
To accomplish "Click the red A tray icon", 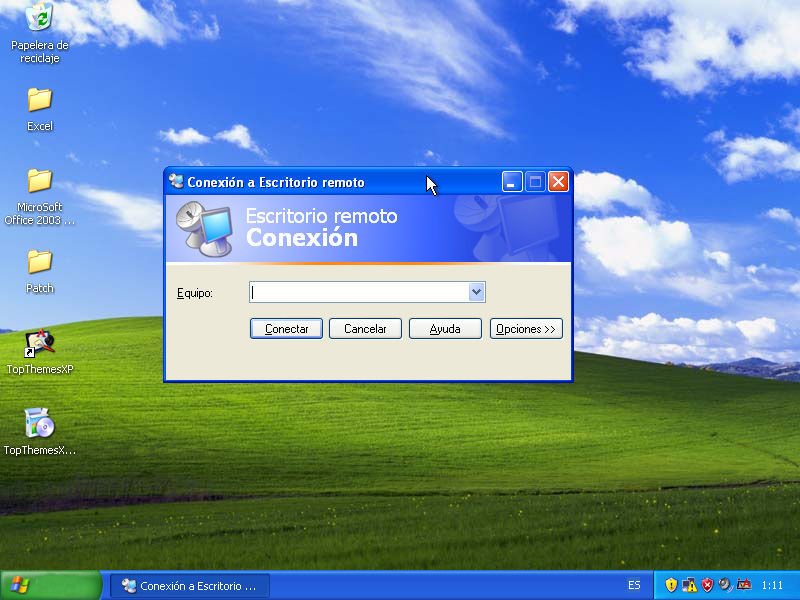I will (744, 585).
